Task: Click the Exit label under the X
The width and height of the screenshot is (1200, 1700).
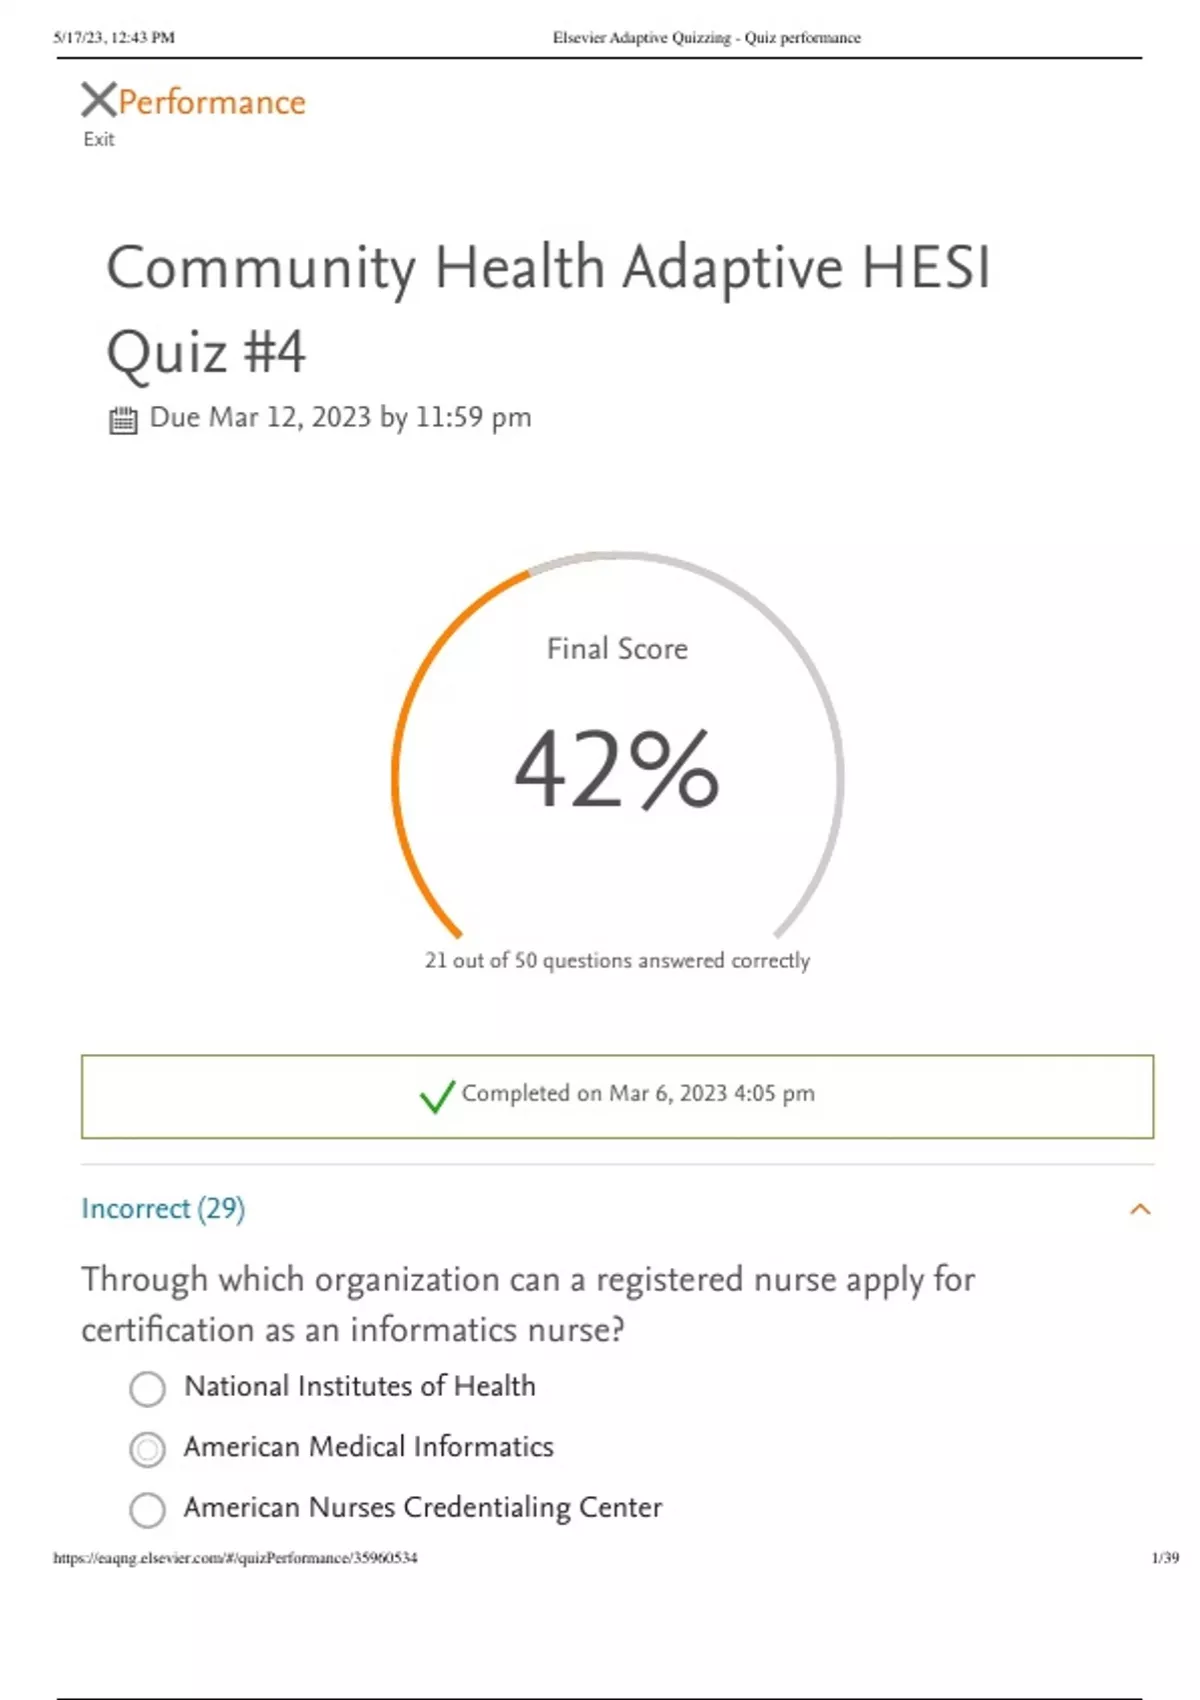Action: [x=99, y=139]
